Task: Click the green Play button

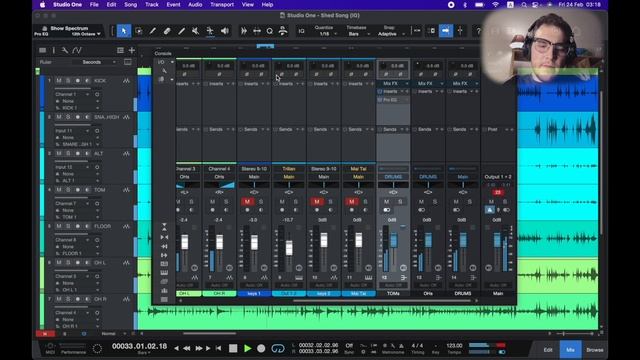Action: pos(247,348)
